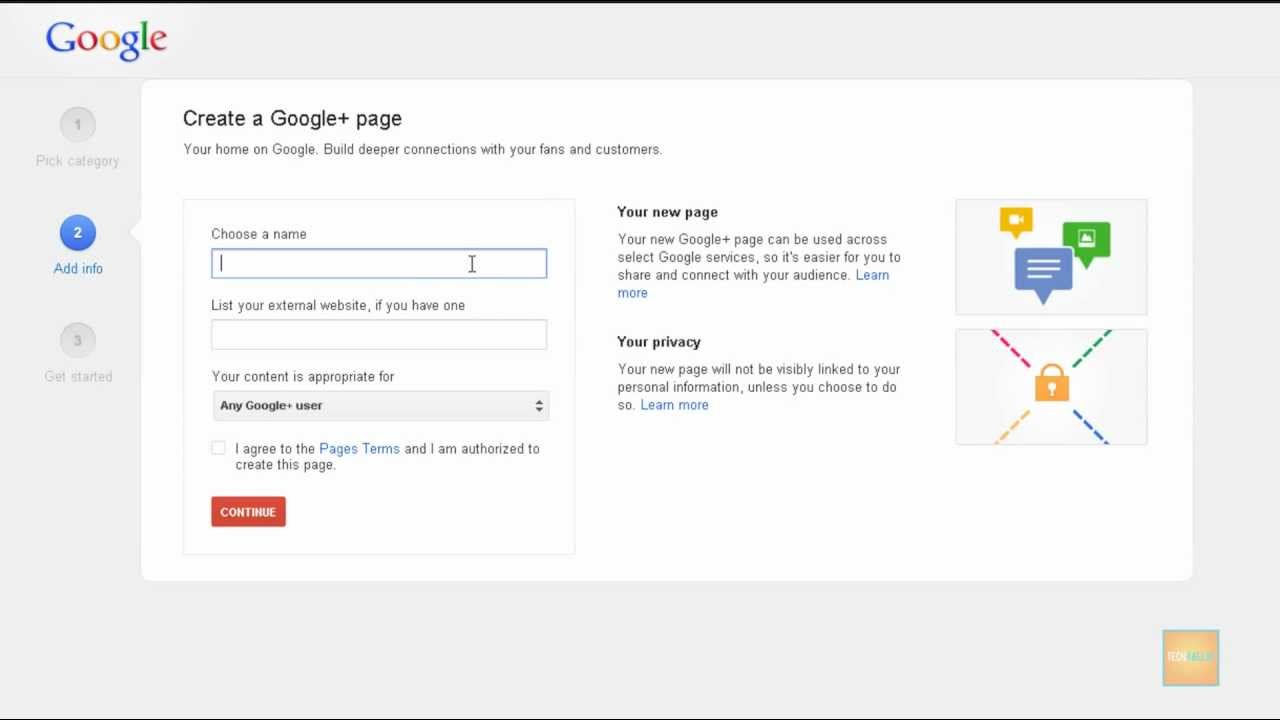Open the Pages Terms link
Image resolution: width=1280 pixels, height=720 pixels.
[x=359, y=449]
